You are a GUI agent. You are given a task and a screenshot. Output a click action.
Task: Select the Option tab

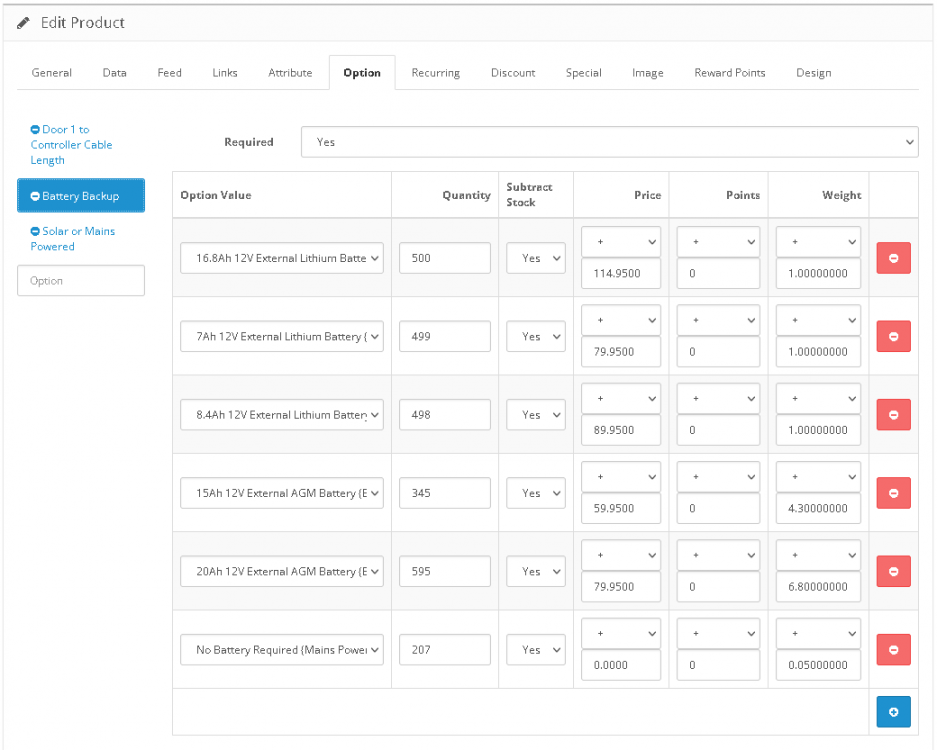[x=362, y=73]
